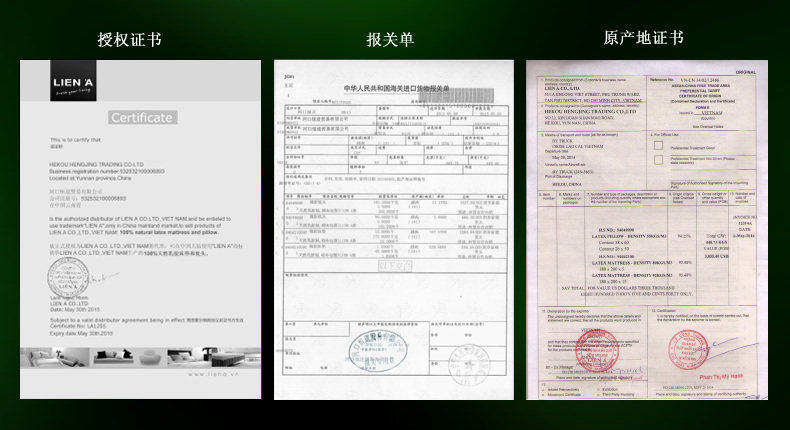Image resolution: width=790 pixels, height=430 pixels.
Task: Click the ORIGINAL mark on origin certificate
Action: click(746, 72)
